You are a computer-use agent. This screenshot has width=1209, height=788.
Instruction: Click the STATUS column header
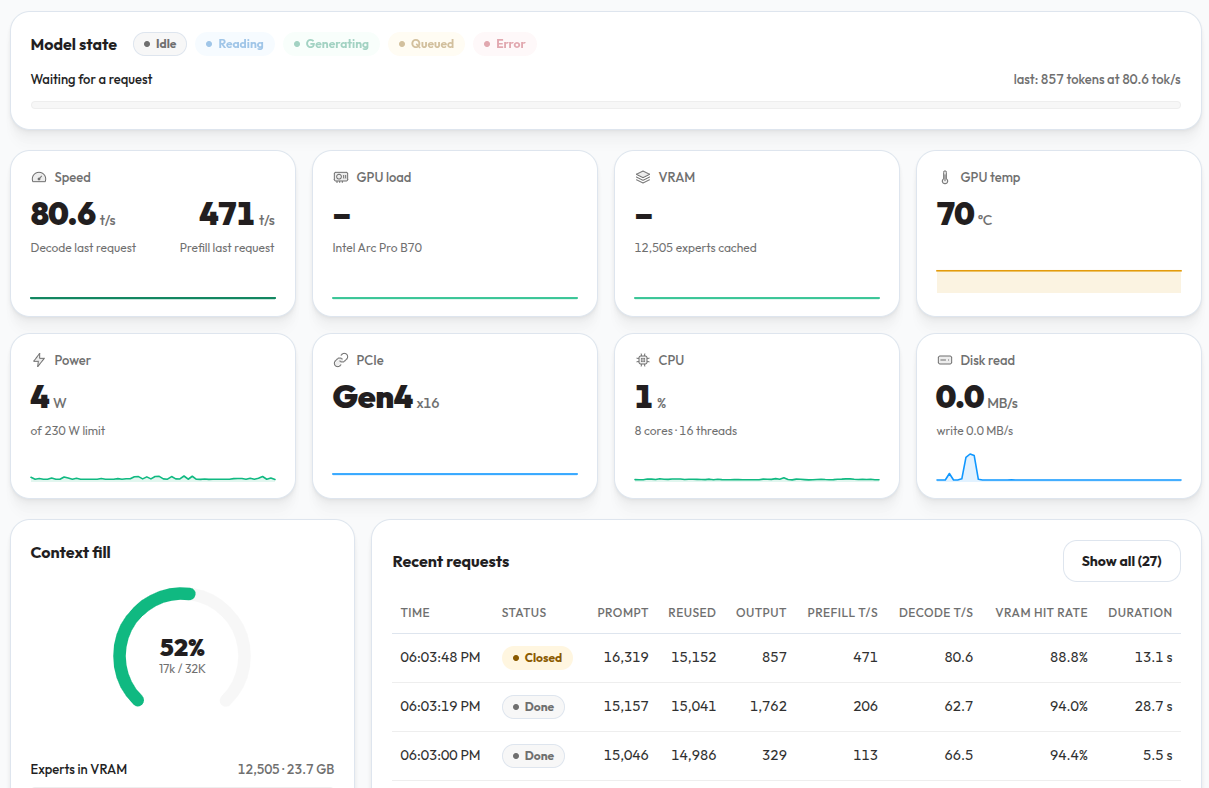[524, 613]
